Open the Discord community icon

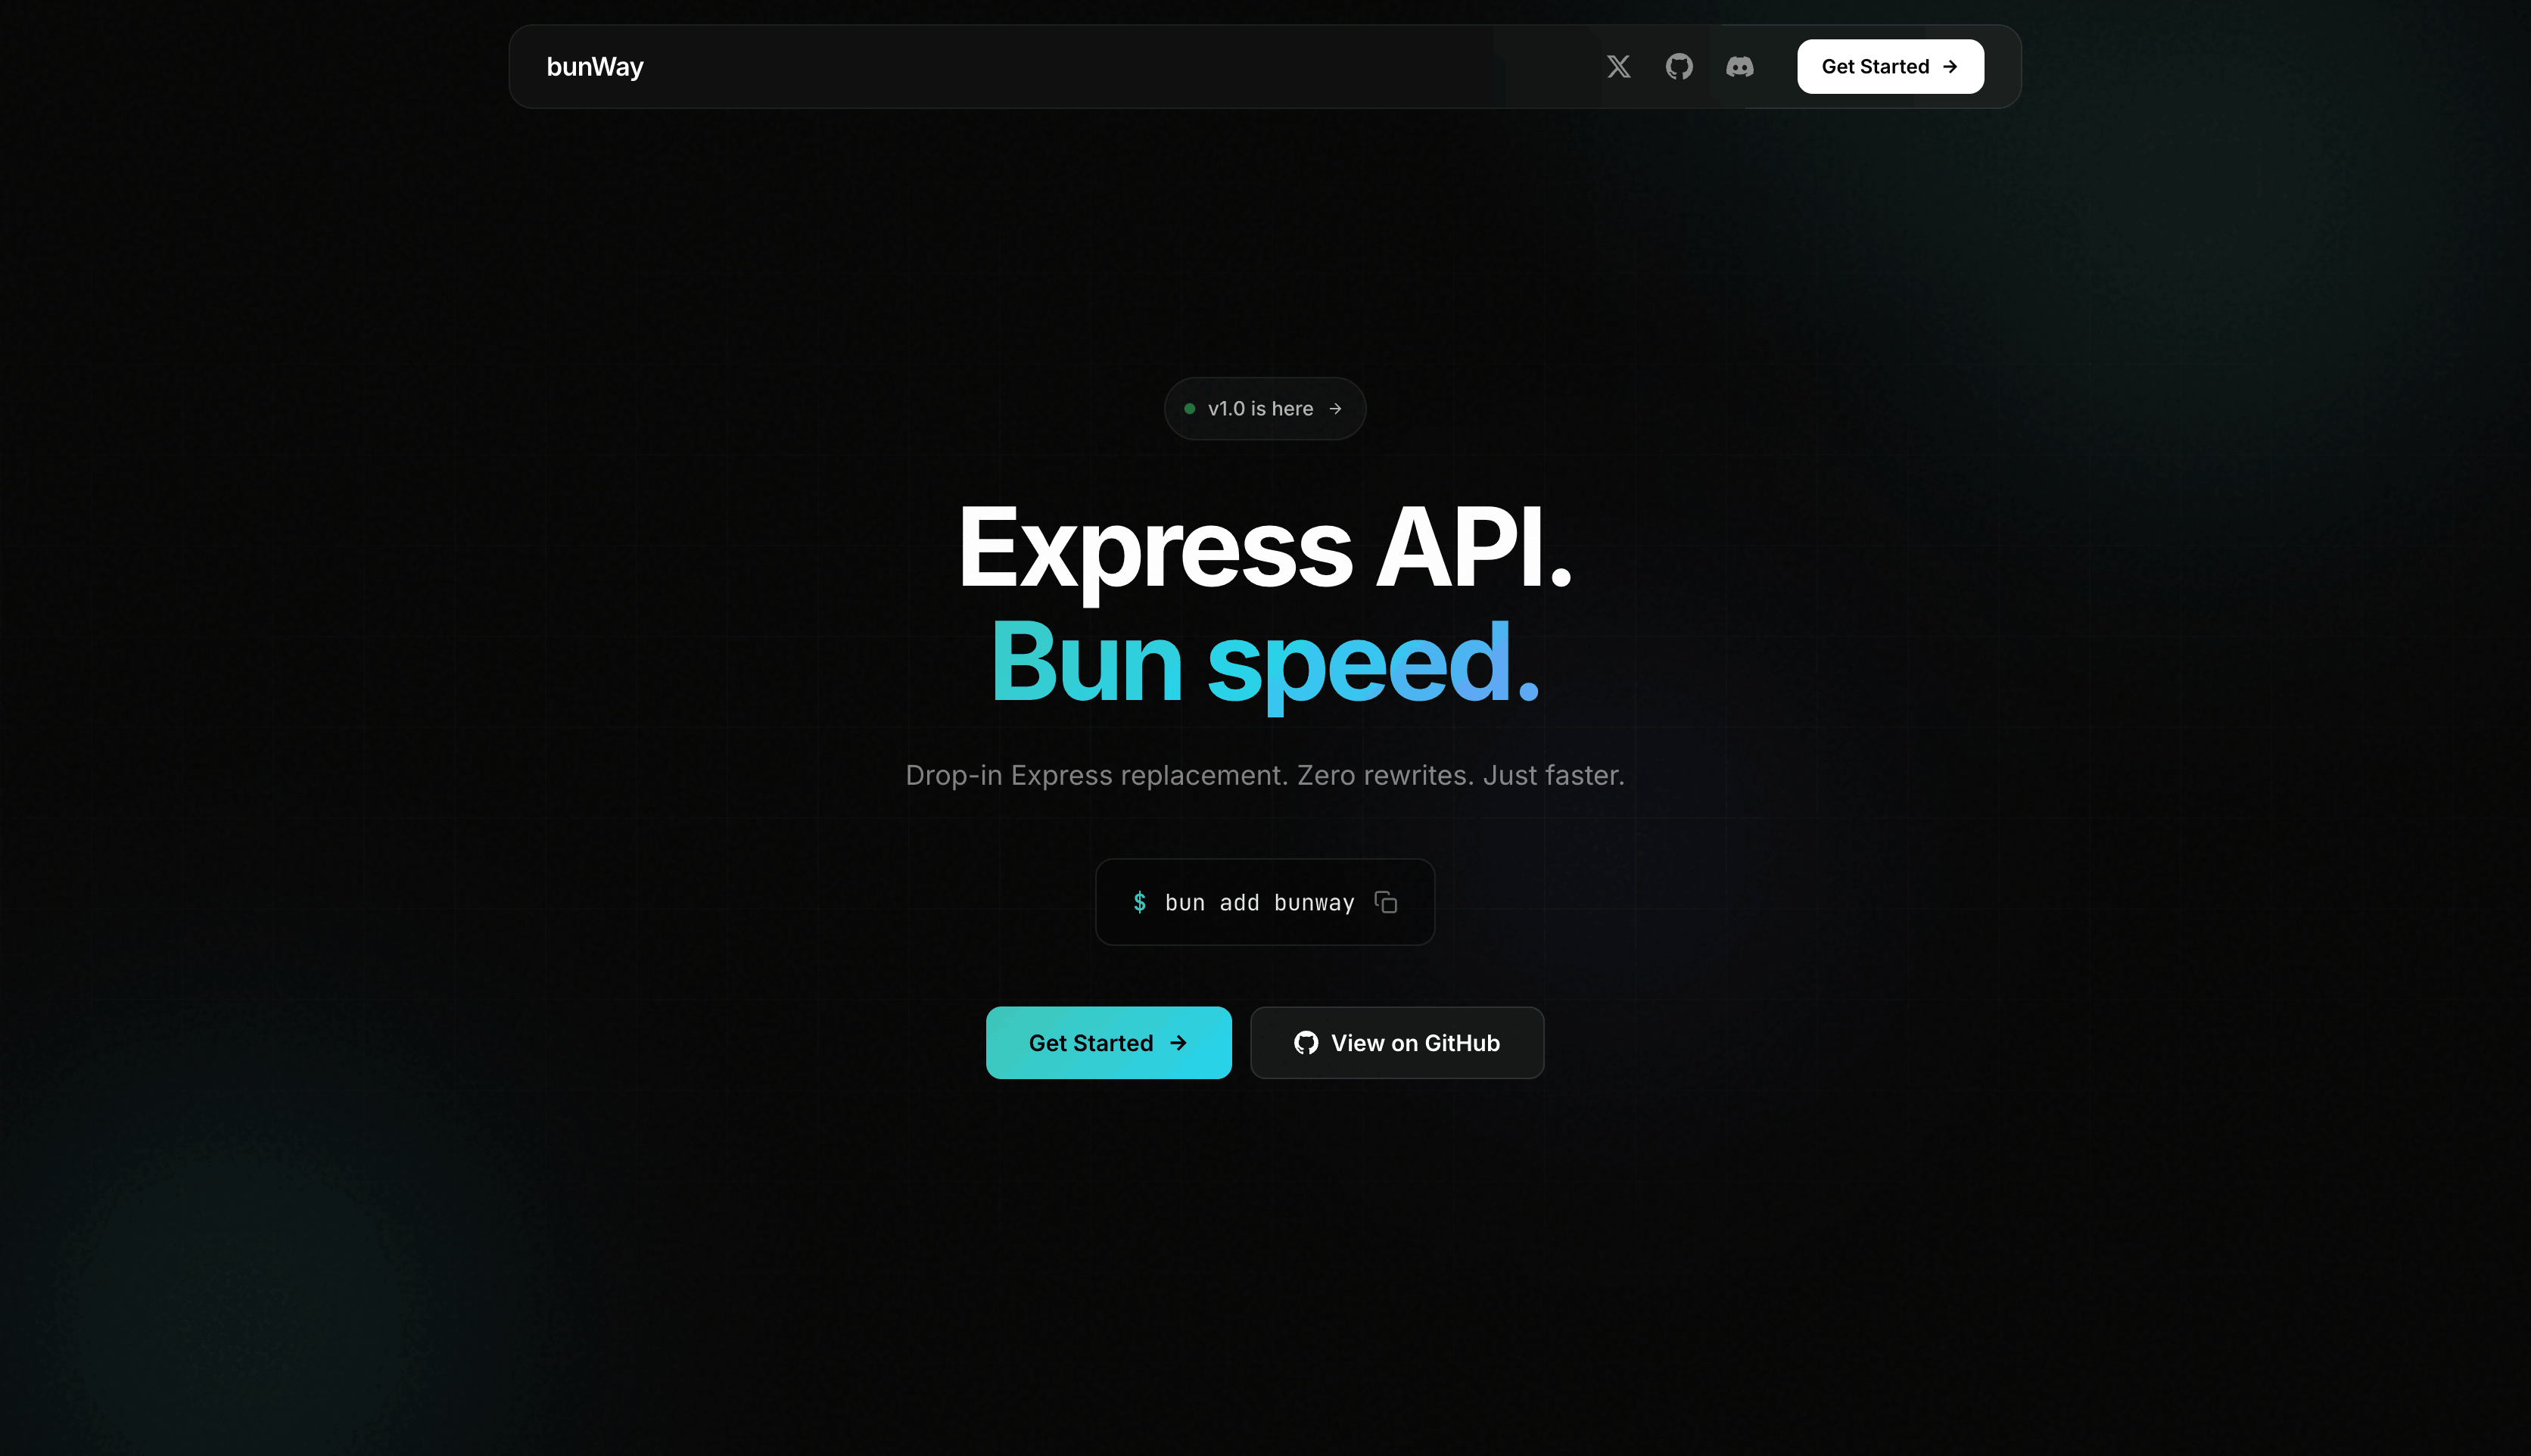[x=1740, y=66]
